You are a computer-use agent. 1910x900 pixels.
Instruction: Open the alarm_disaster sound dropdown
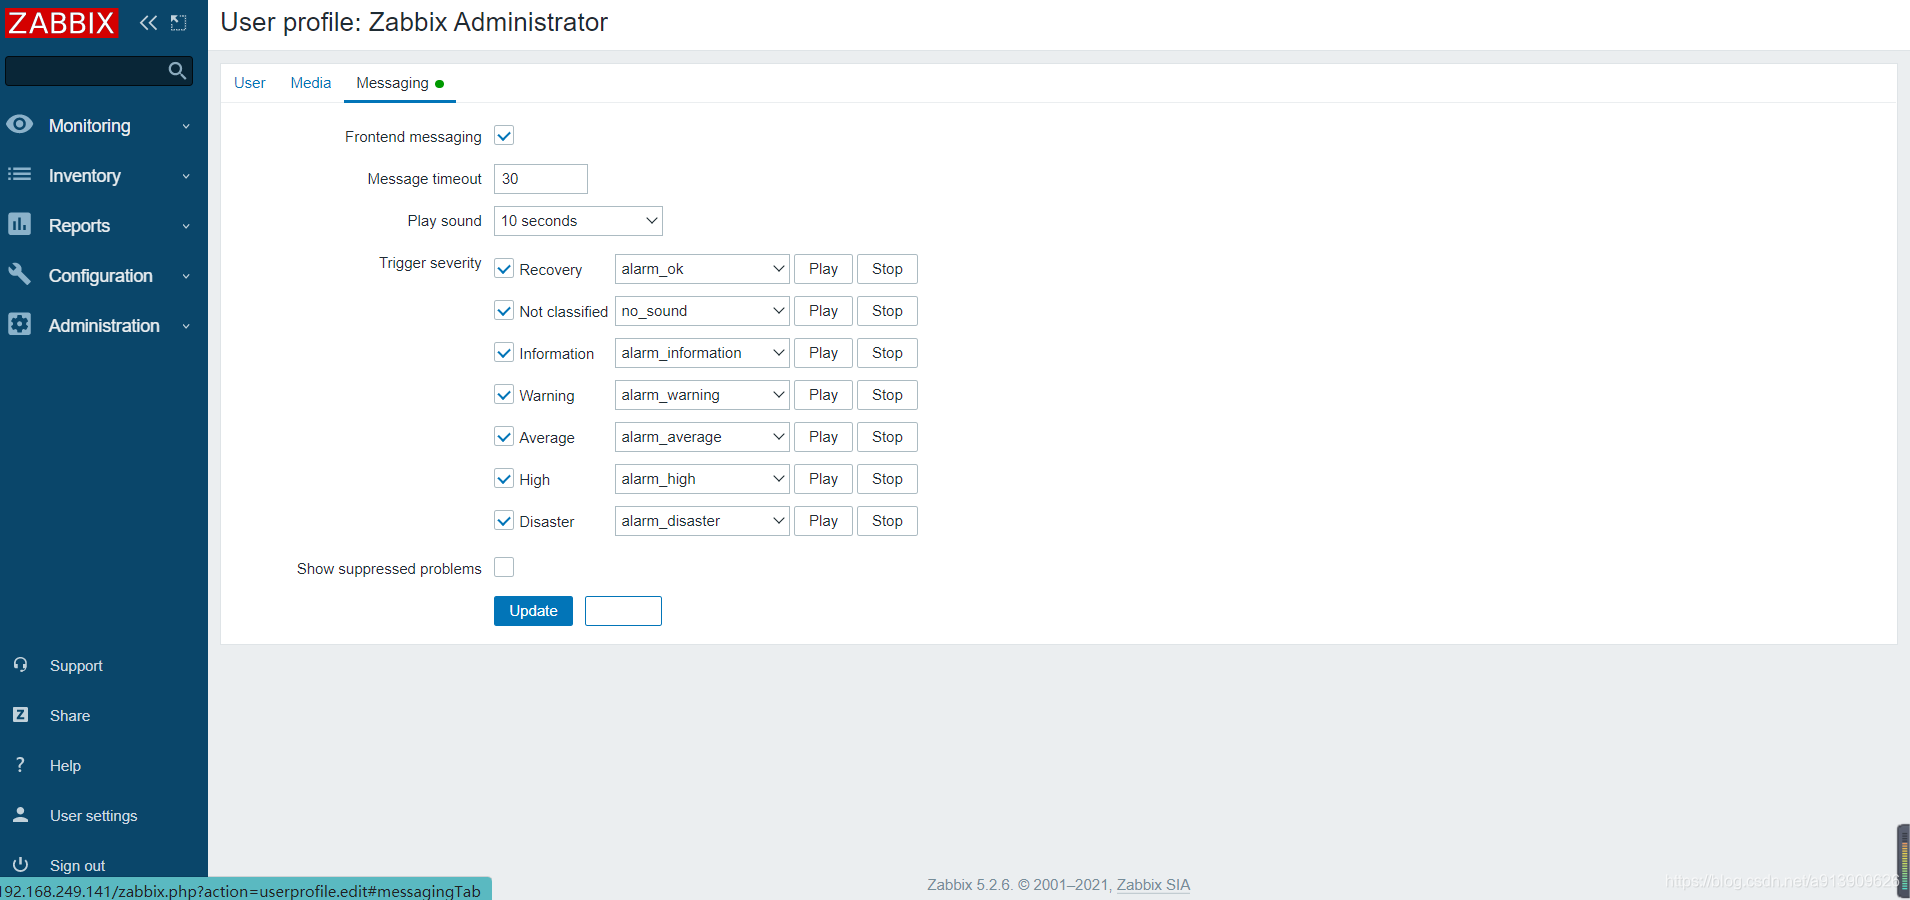[x=702, y=521]
